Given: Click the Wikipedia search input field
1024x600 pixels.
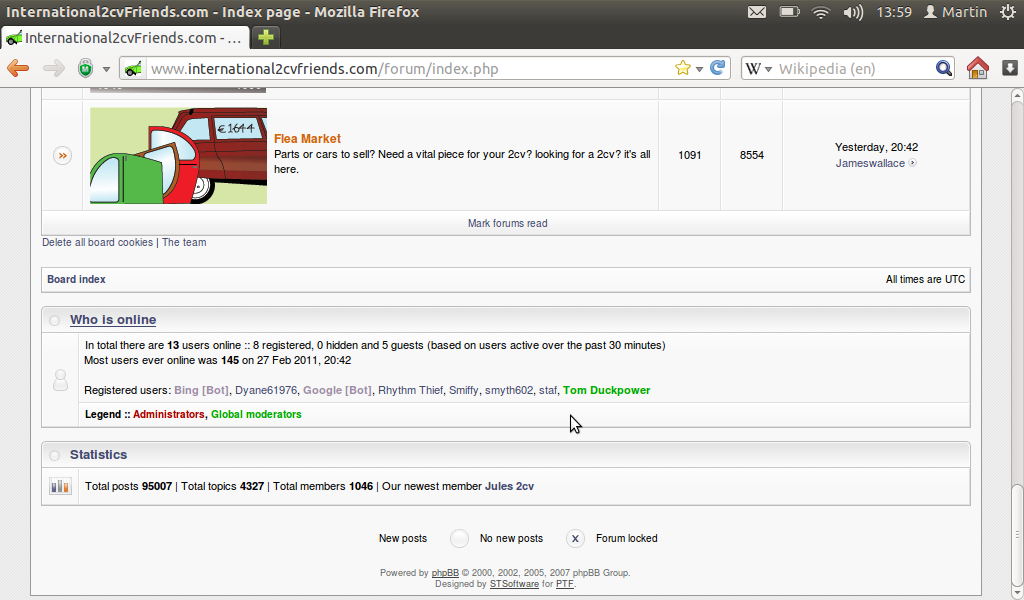Looking at the screenshot, I should (854, 69).
